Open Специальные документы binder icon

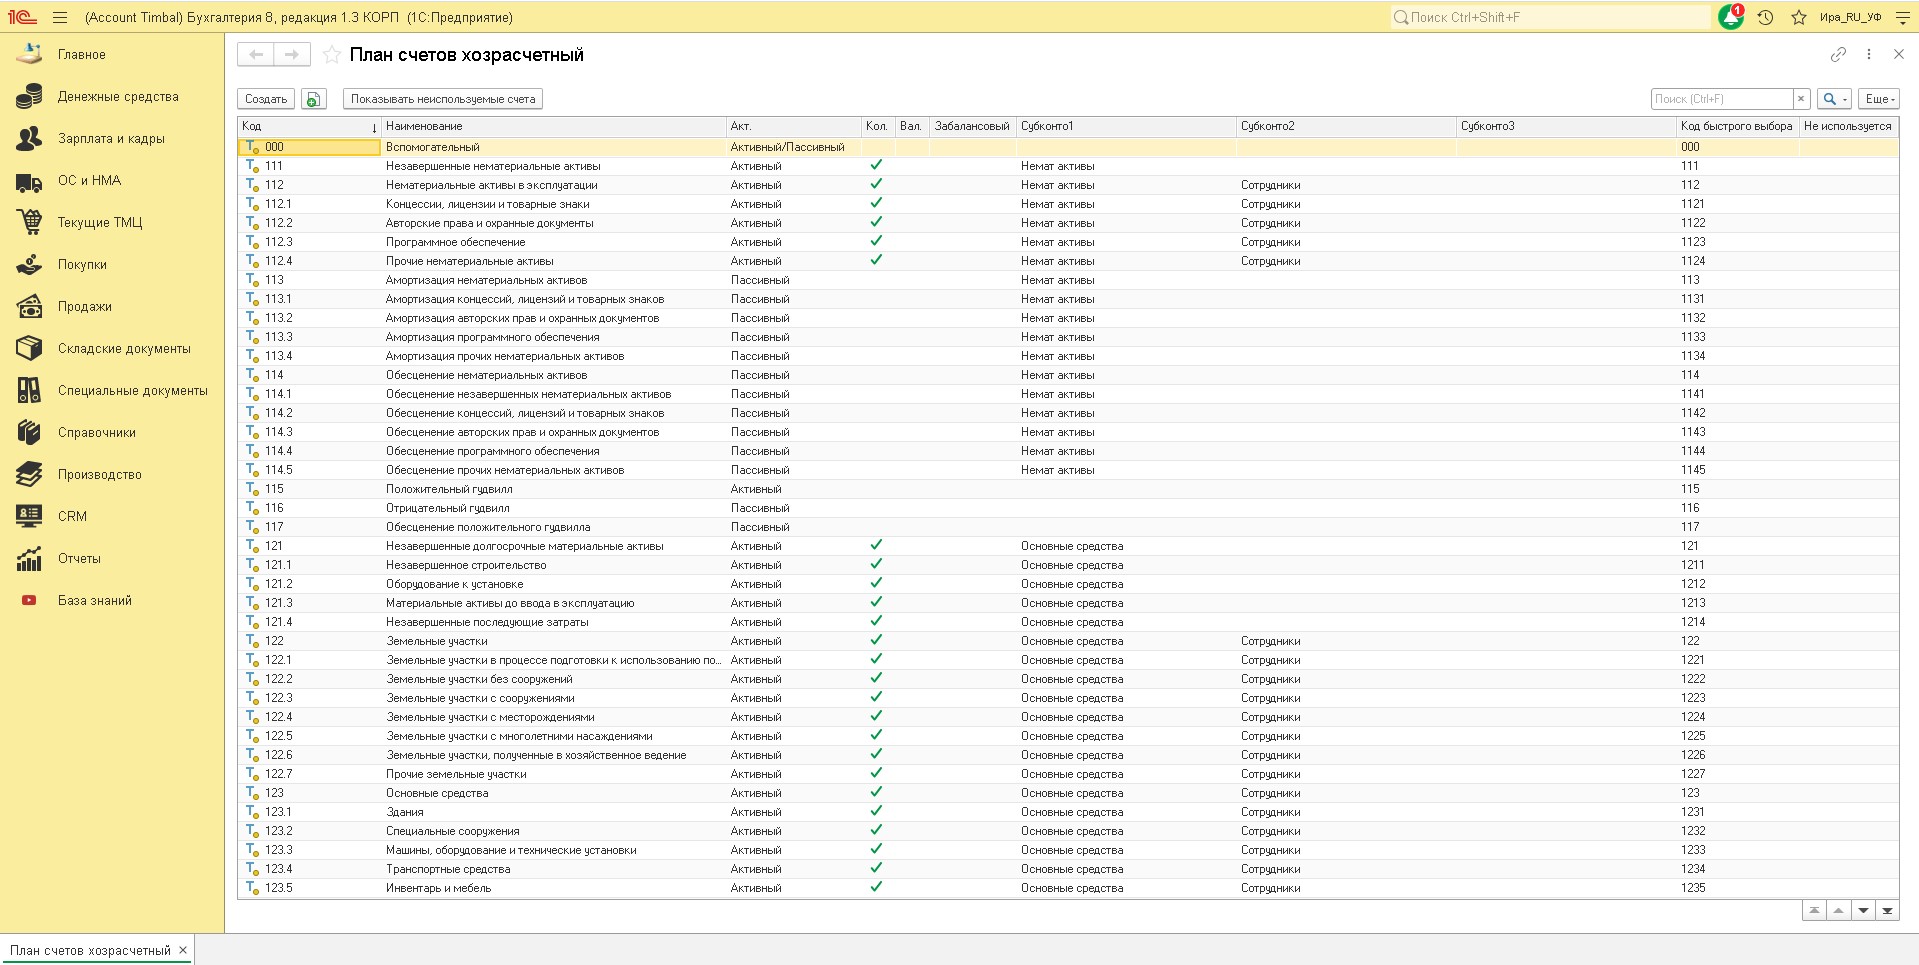click(29, 390)
